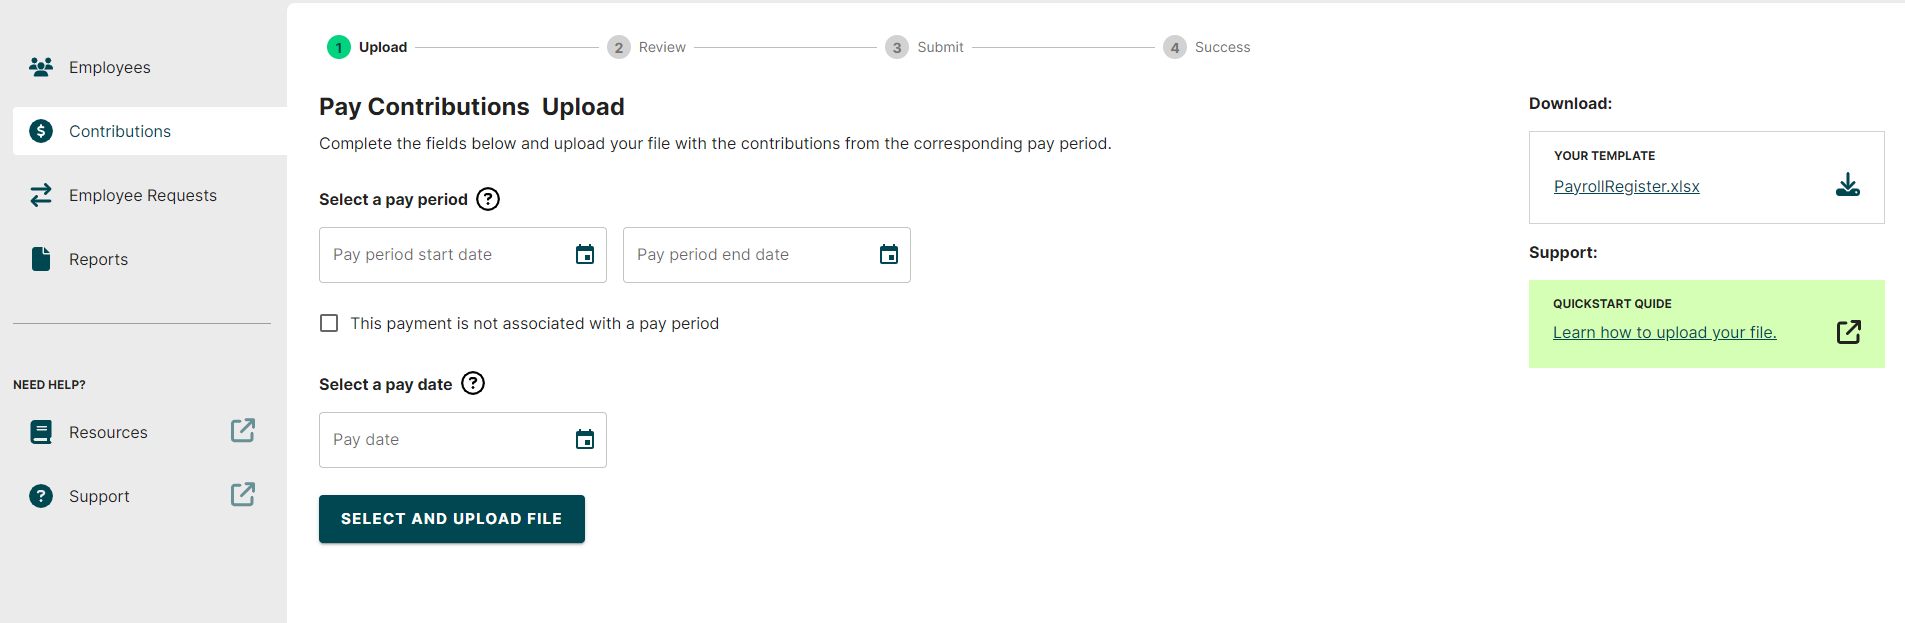Click external link icon beside Support

[x=243, y=494]
